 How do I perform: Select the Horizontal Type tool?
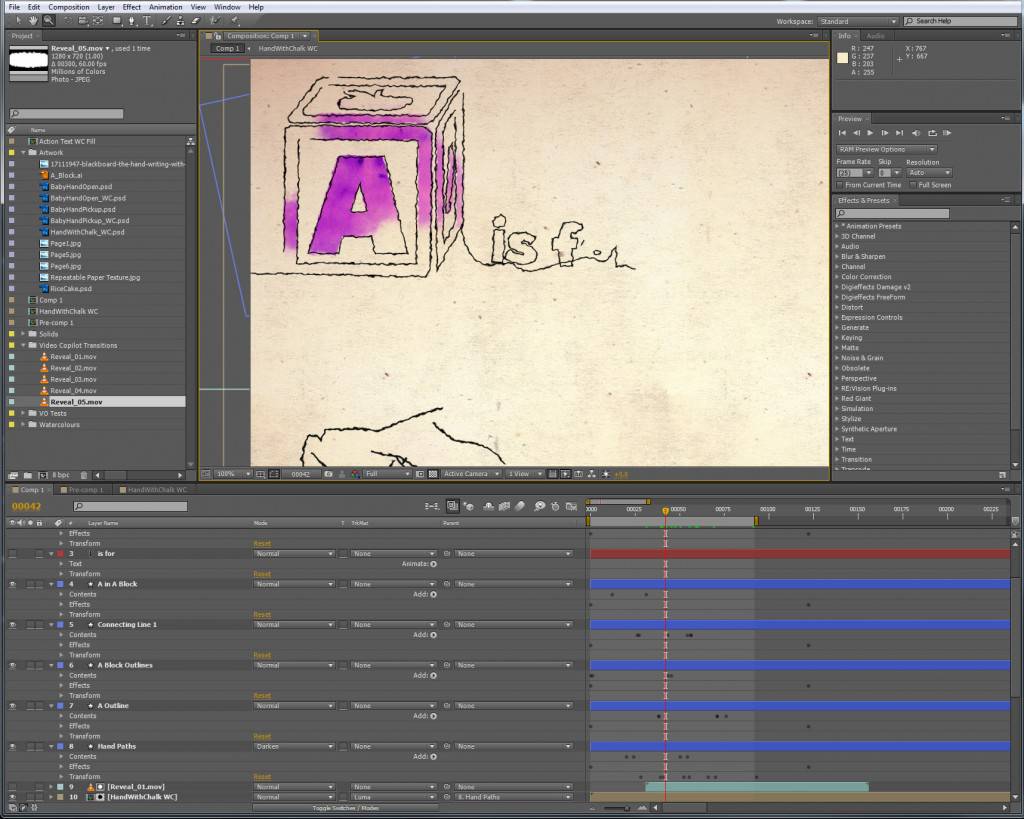(x=146, y=20)
